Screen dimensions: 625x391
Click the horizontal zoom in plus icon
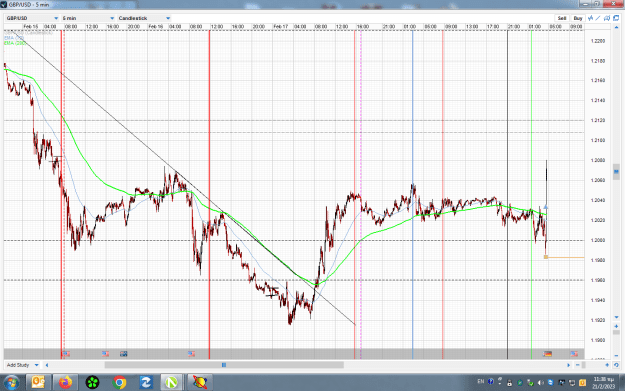click(x=607, y=365)
